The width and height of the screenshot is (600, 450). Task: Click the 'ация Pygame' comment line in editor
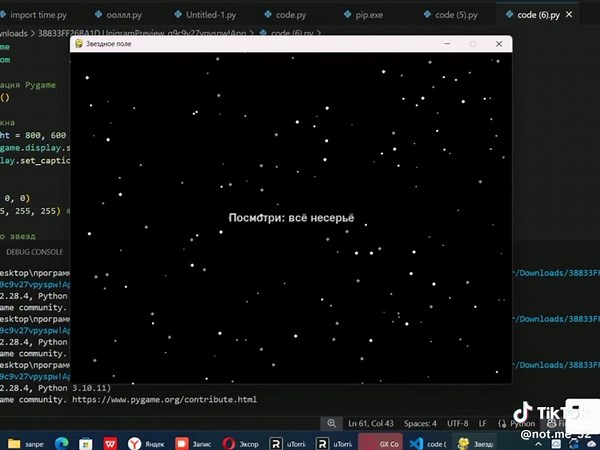point(28,85)
